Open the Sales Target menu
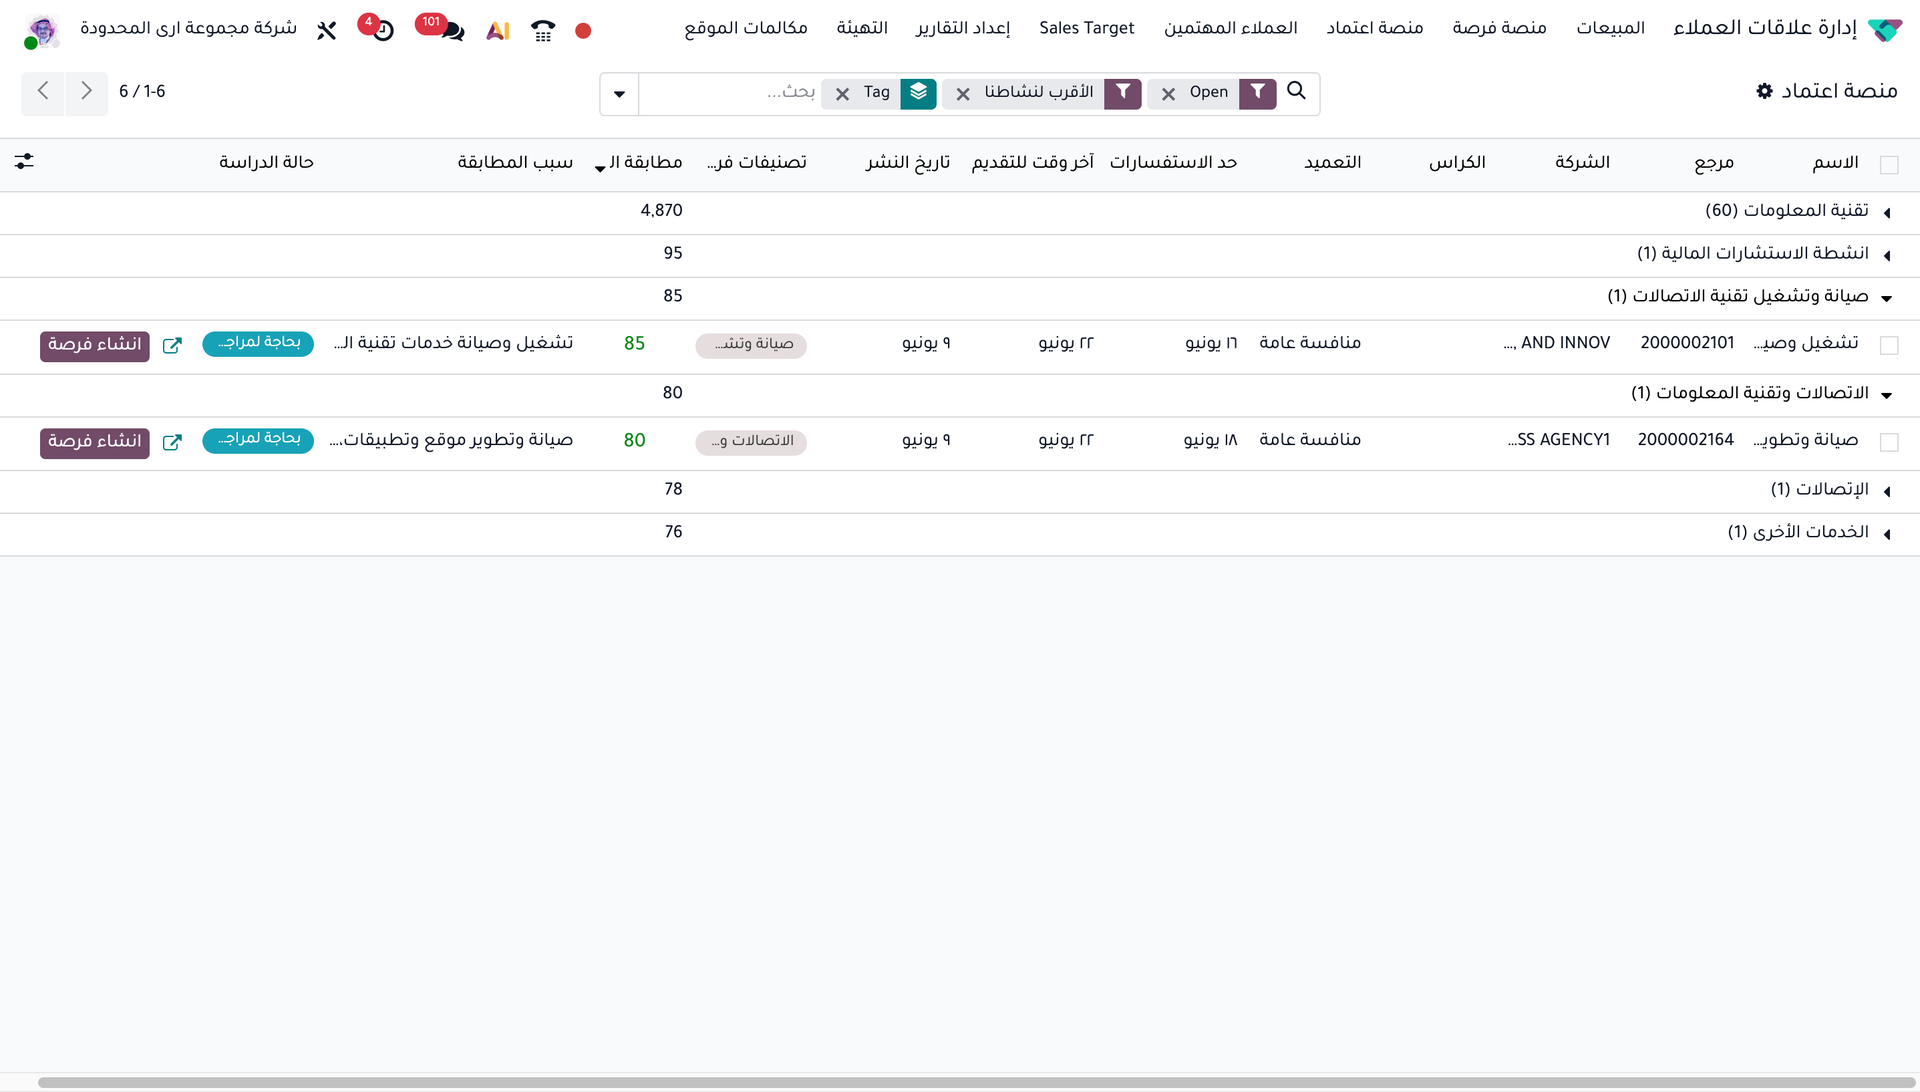The width and height of the screenshot is (1920, 1092). [x=1087, y=28]
